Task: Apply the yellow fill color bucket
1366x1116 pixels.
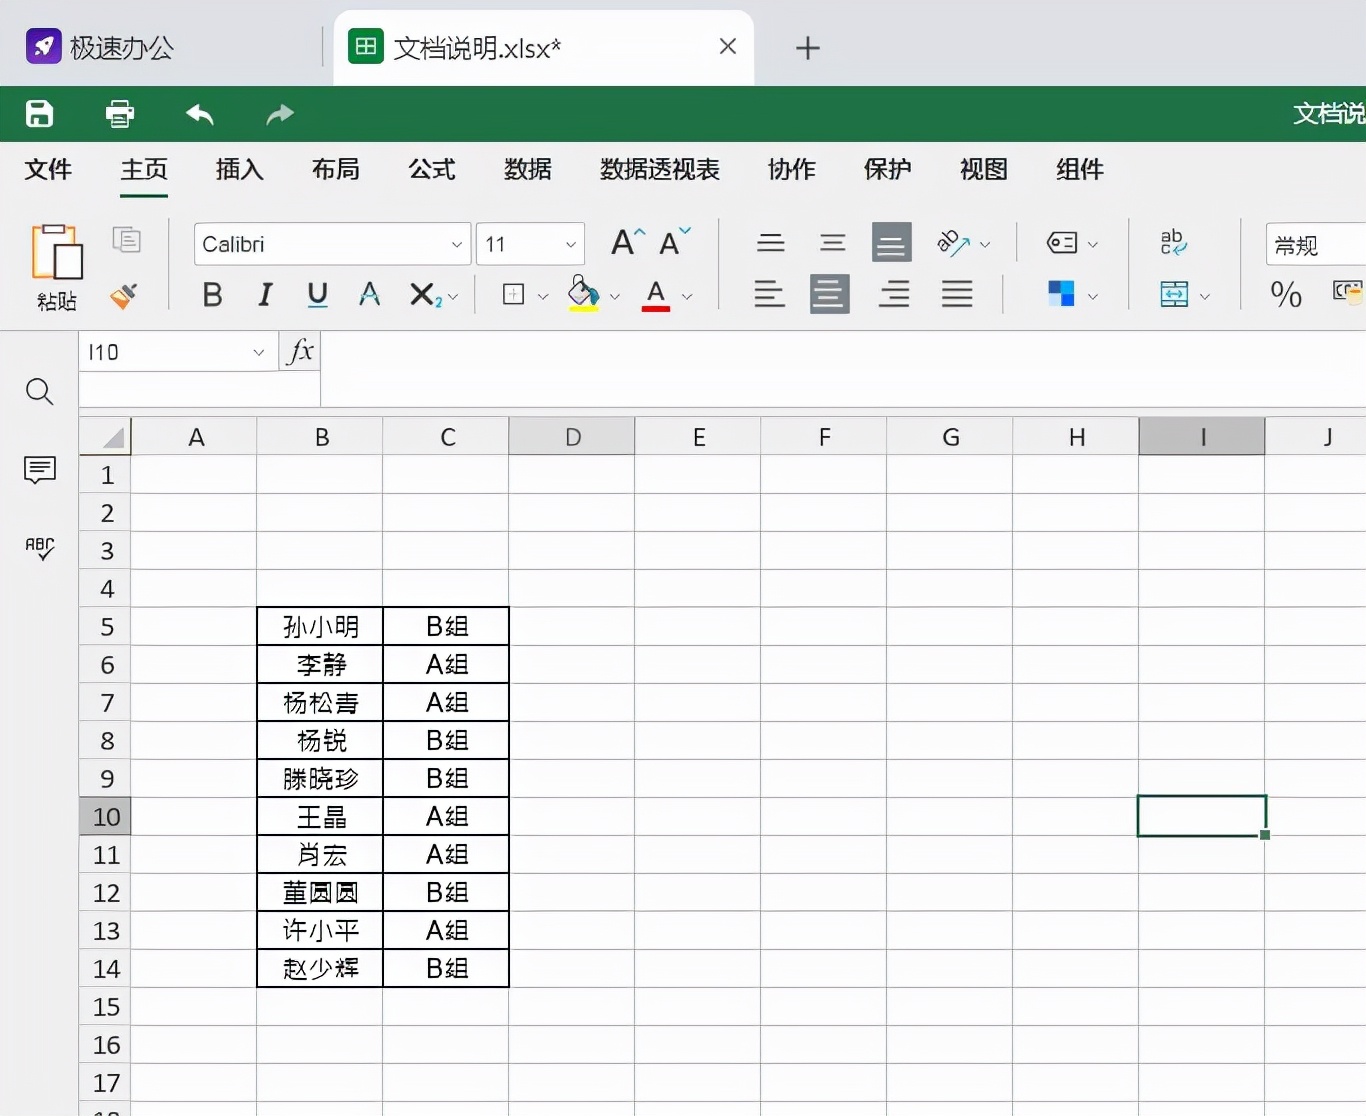Action: pyautogui.click(x=583, y=294)
